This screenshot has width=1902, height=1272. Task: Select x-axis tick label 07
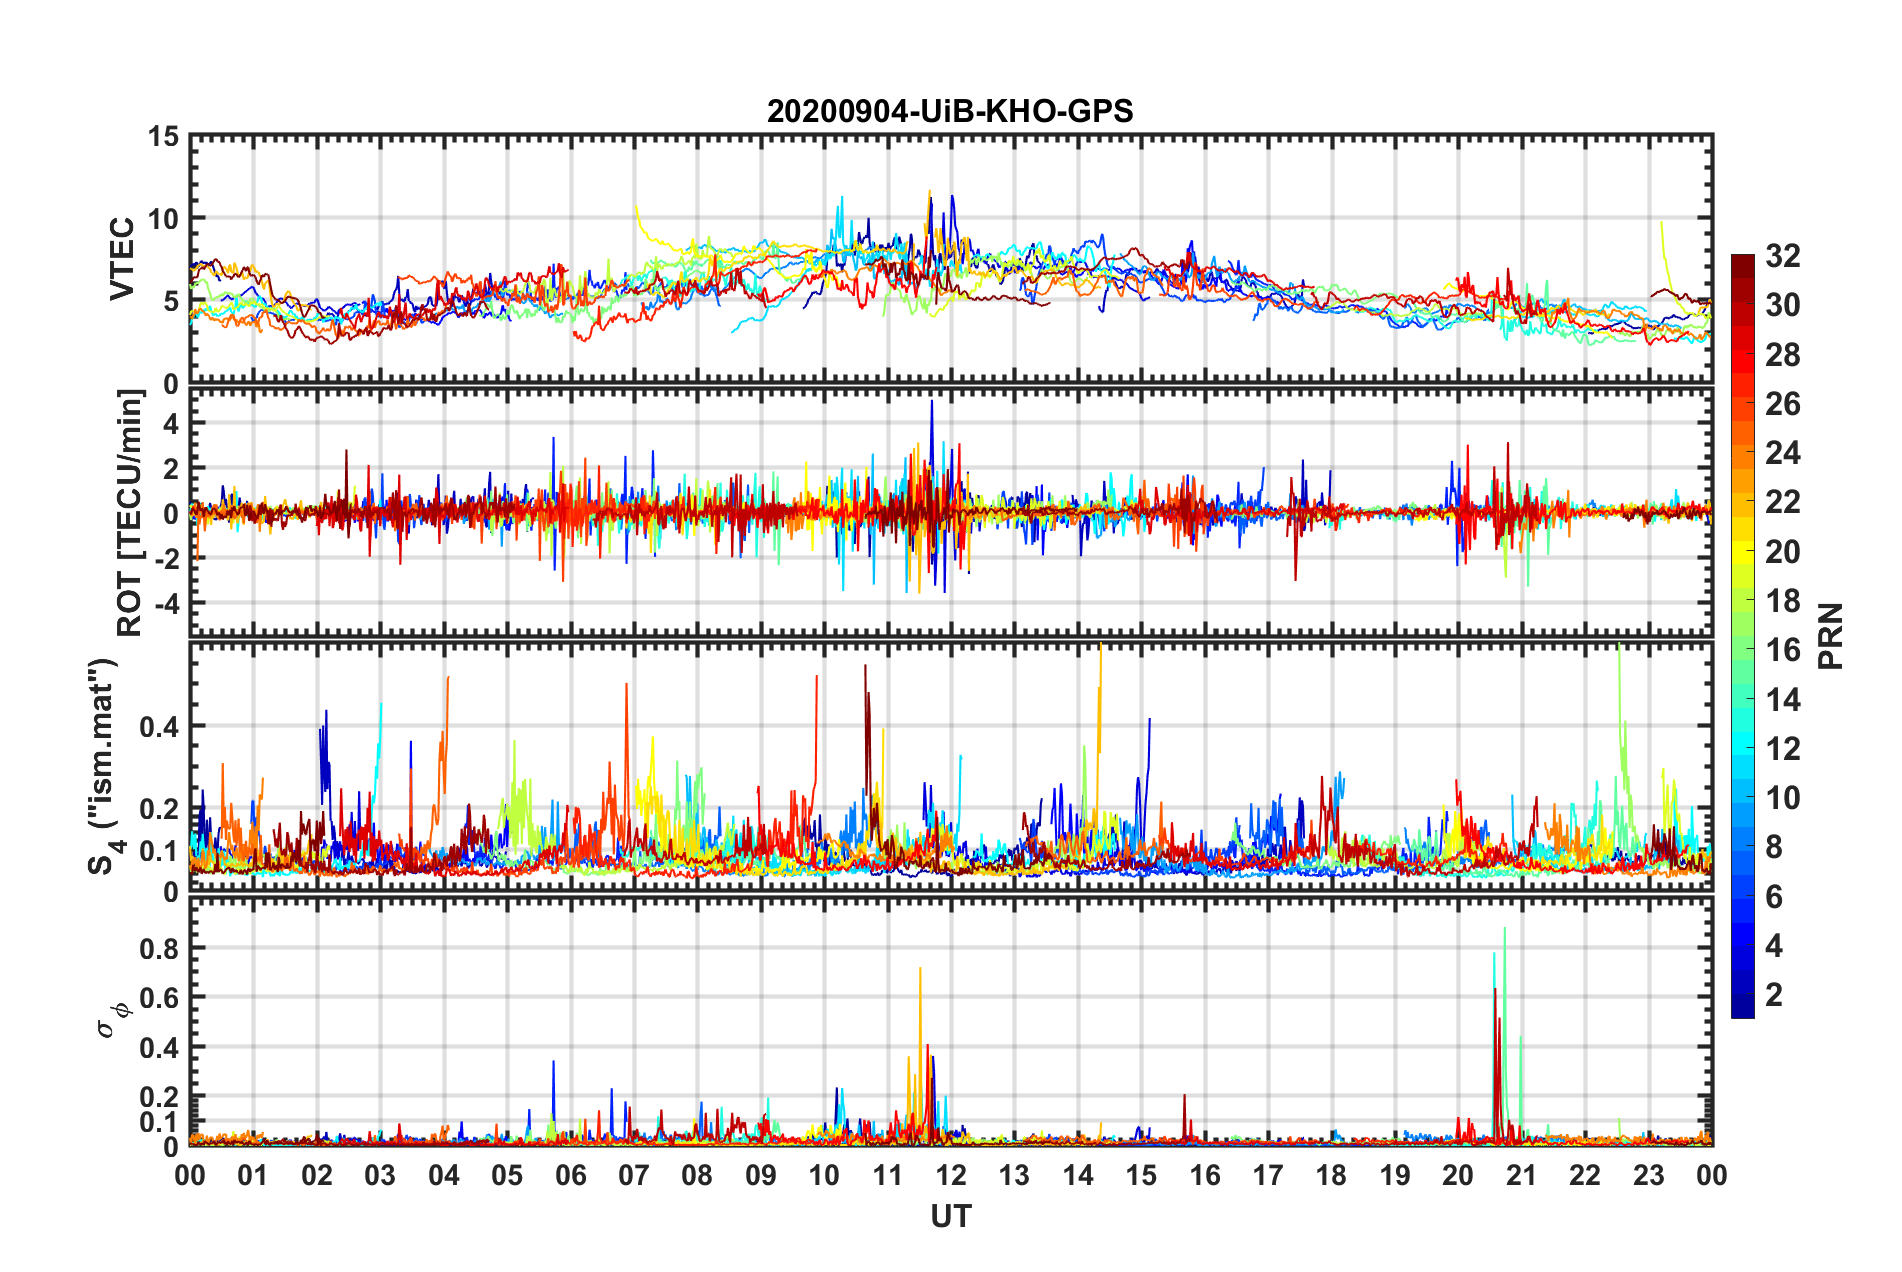pos(634,1175)
